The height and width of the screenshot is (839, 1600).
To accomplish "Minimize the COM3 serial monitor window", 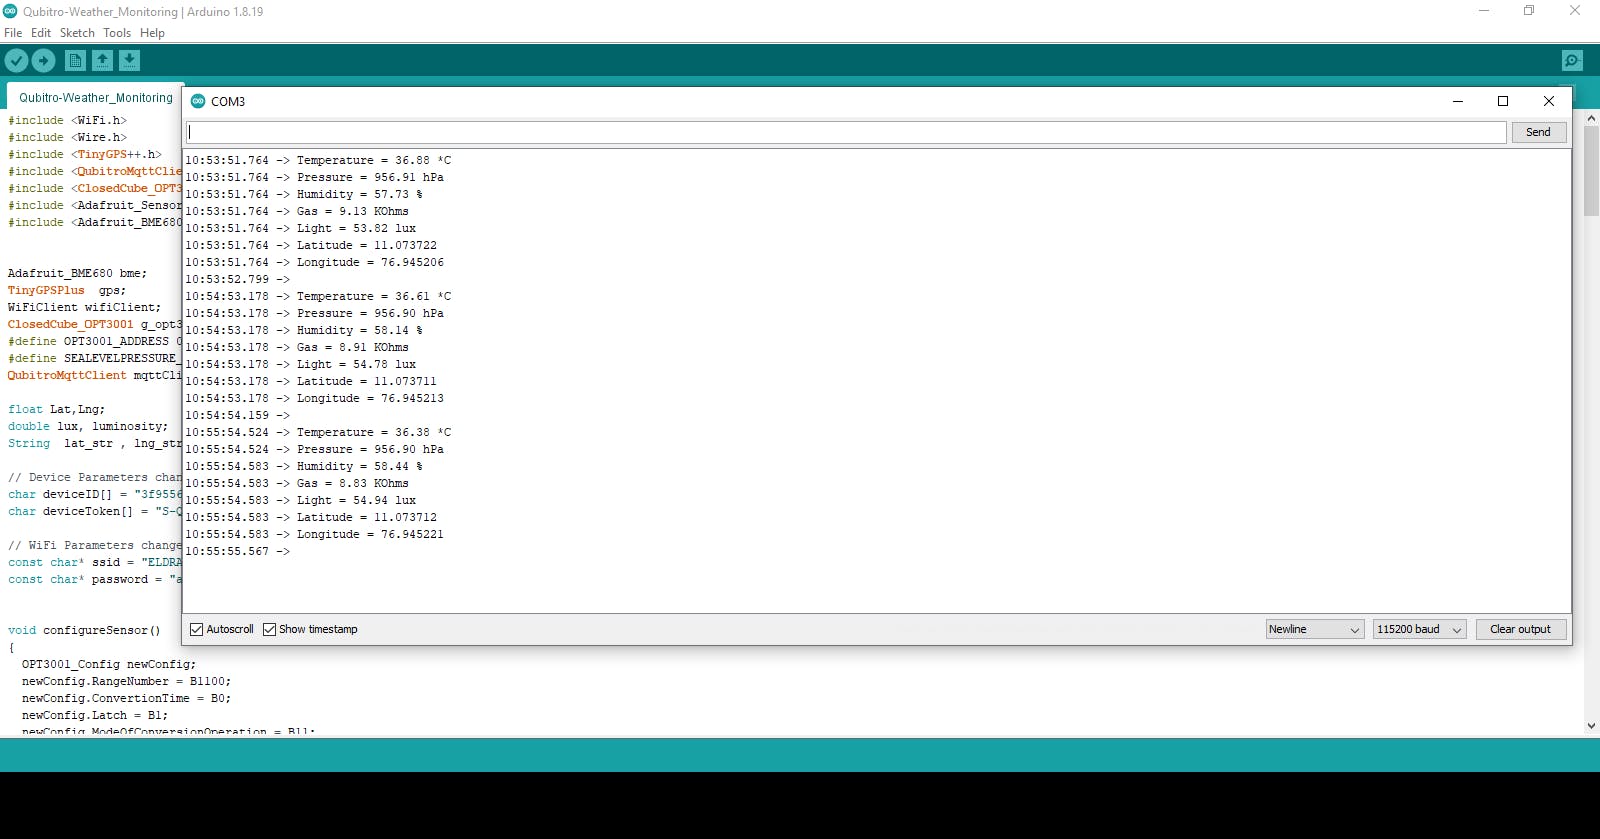I will pos(1458,101).
